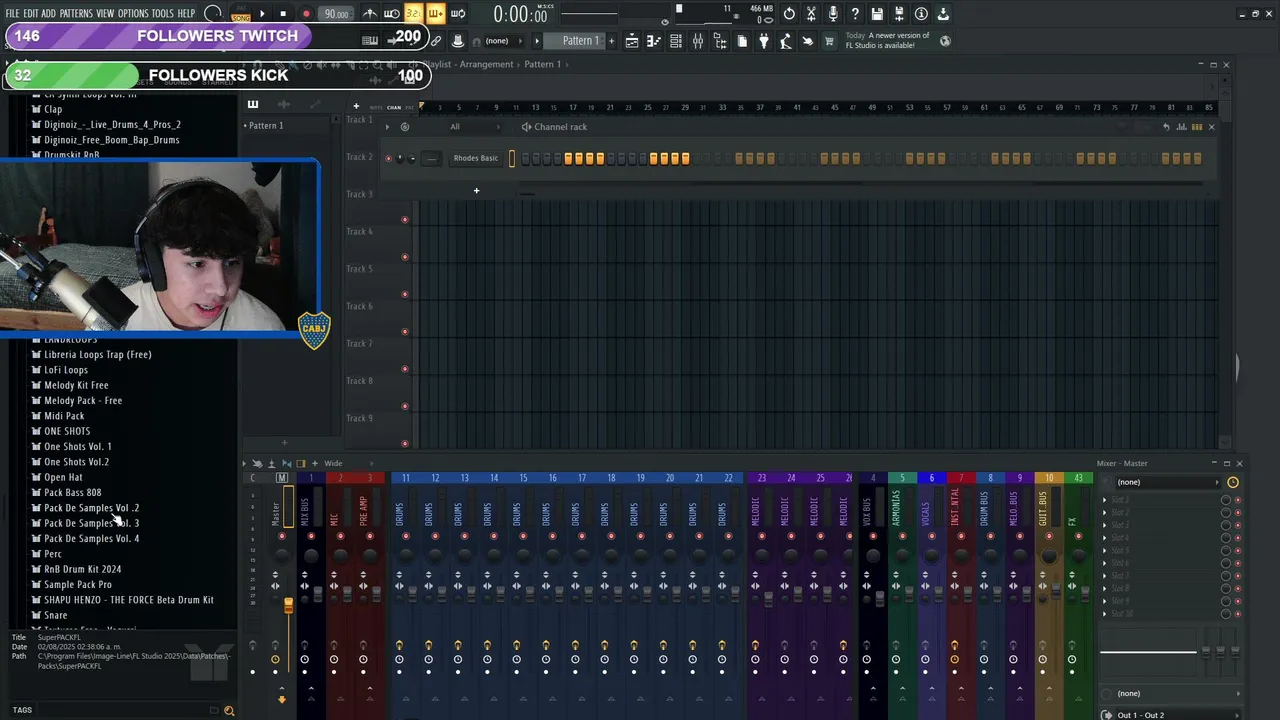
Task: Open the channel rack view icon
Action: [x=675, y=41]
